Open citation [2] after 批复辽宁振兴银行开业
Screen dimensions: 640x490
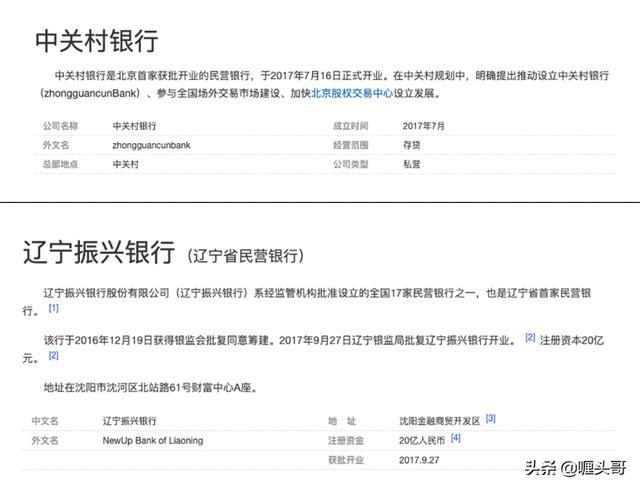[x=530, y=338]
